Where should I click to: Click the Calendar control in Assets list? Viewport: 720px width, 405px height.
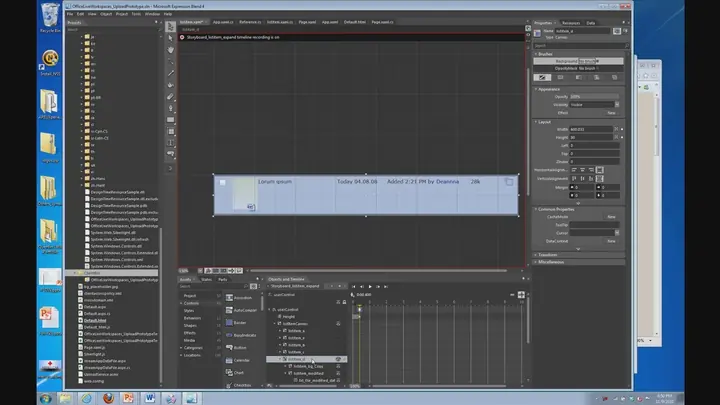(238, 360)
